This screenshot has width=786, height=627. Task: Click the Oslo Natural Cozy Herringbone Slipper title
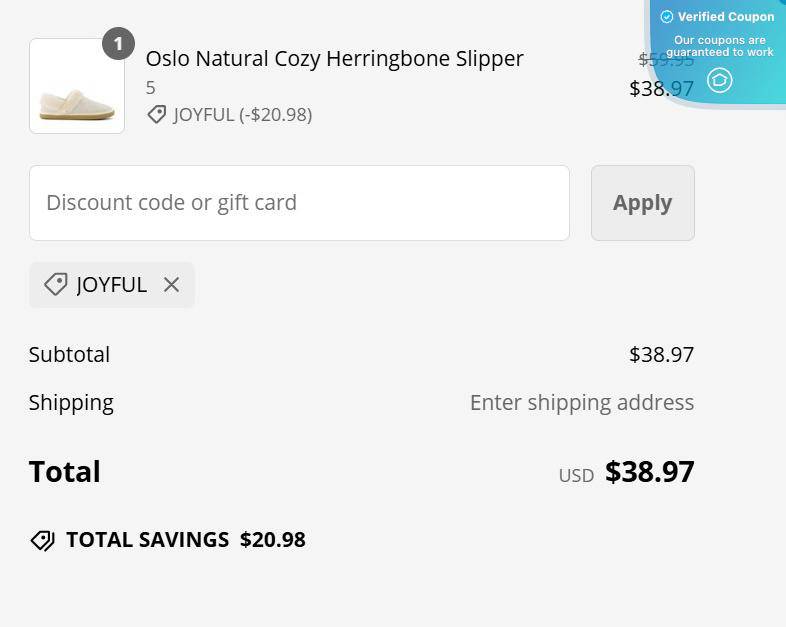[334, 59]
